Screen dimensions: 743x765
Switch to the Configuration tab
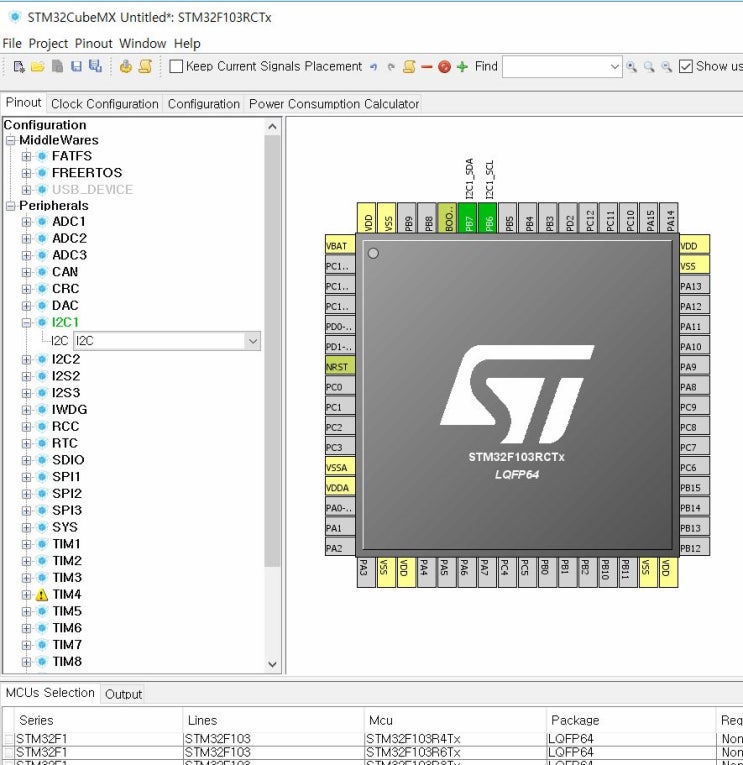point(204,104)
